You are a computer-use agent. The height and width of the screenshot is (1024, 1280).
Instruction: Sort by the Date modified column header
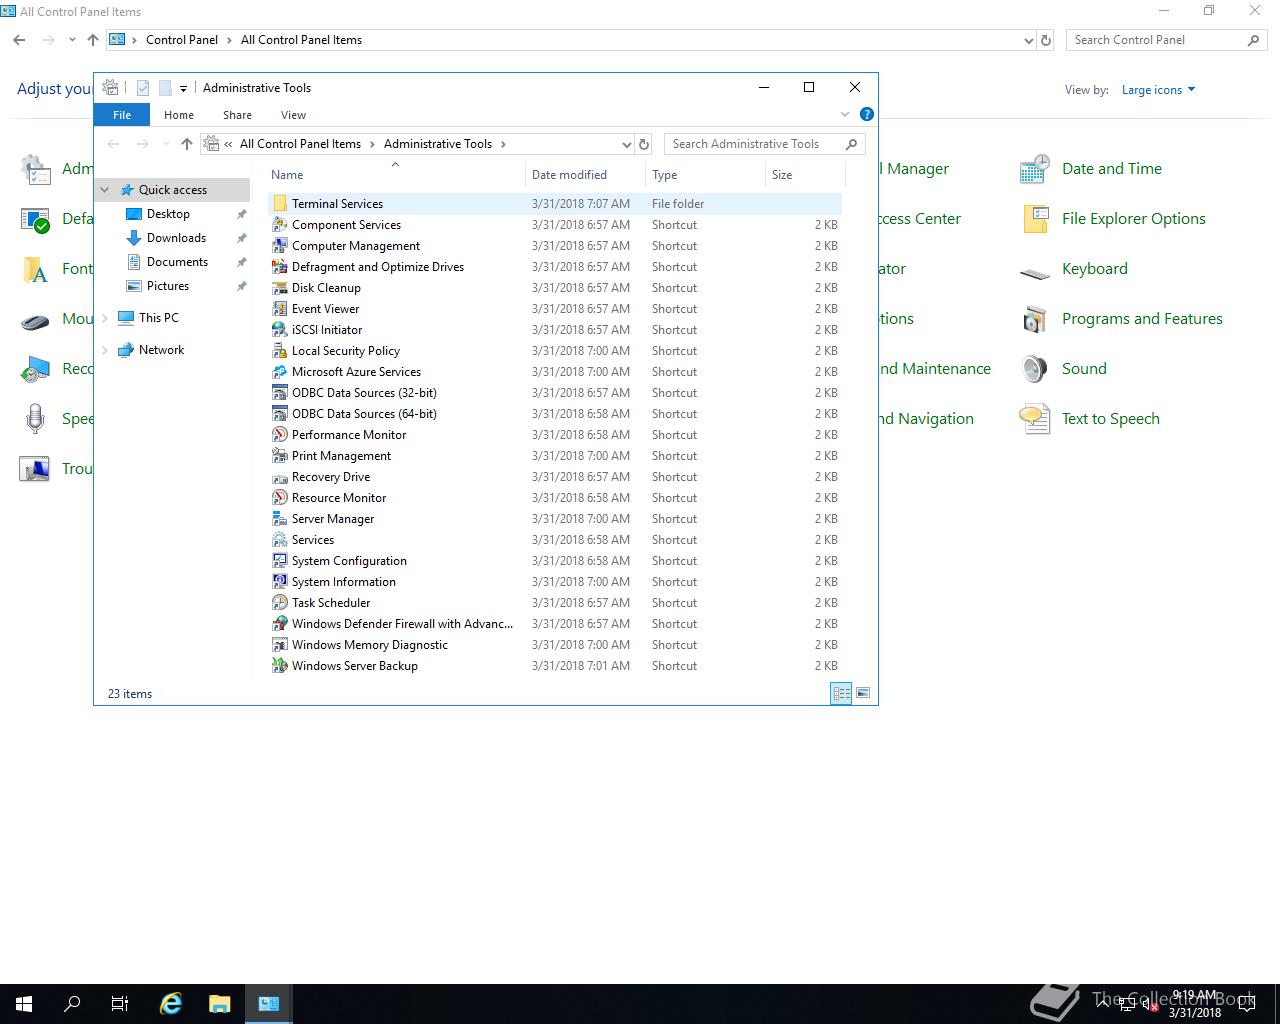pyautogui.click(x=585, y=175)
